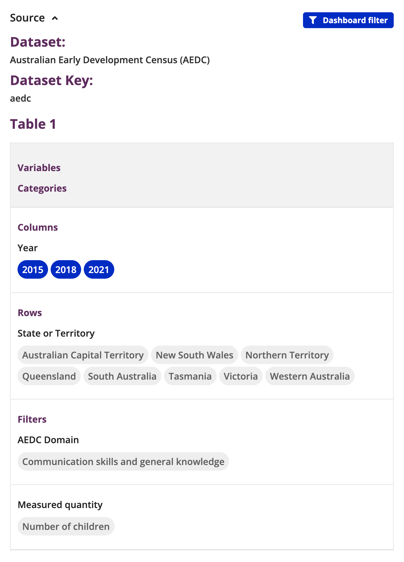Image resolution: width=404 pixels, height=562 pixels.
Task: Select the New South Wales chip
Action: [x=194, y=355]
